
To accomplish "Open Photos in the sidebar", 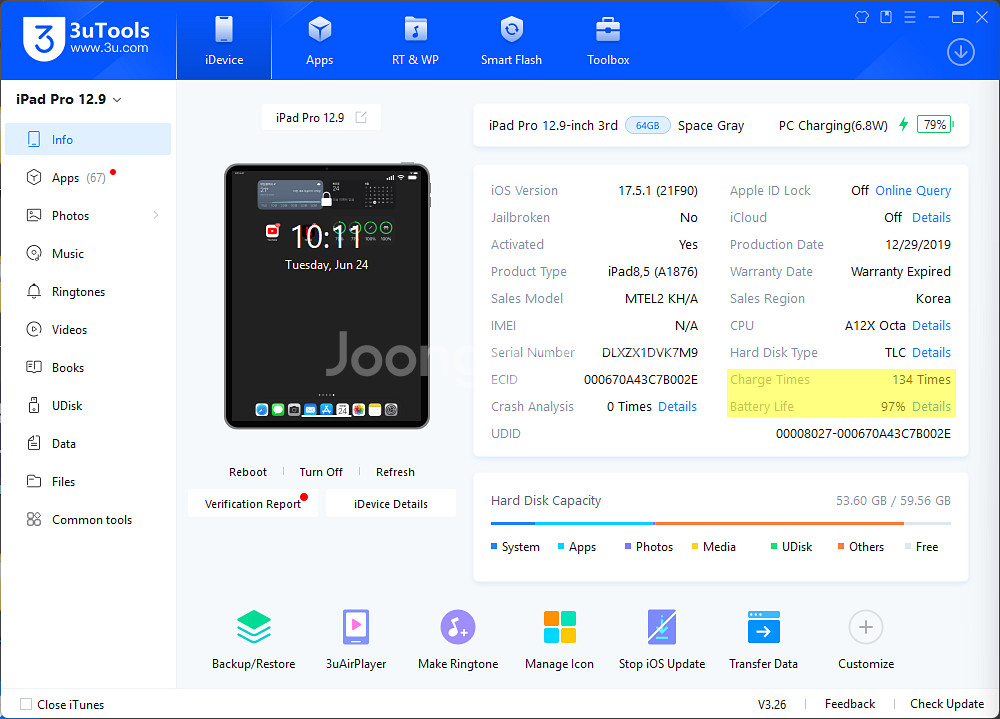I will (88, 216).
